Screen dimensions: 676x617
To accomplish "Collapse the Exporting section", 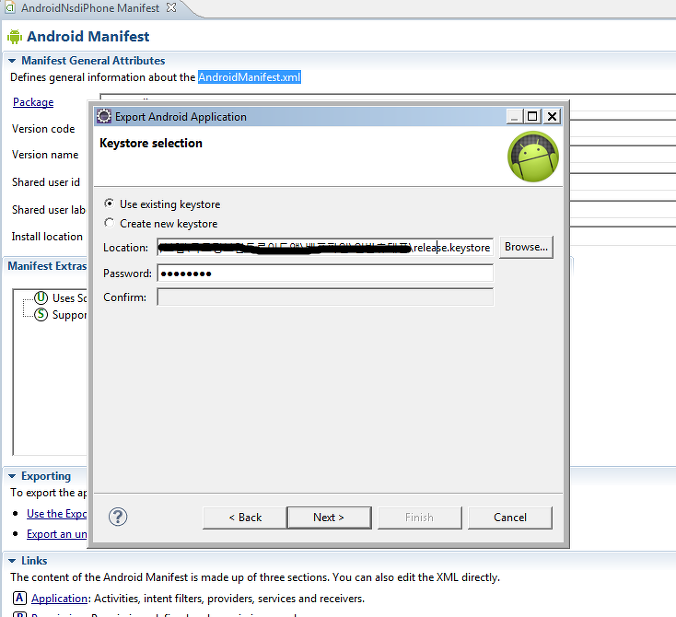I will click(12, 476).
